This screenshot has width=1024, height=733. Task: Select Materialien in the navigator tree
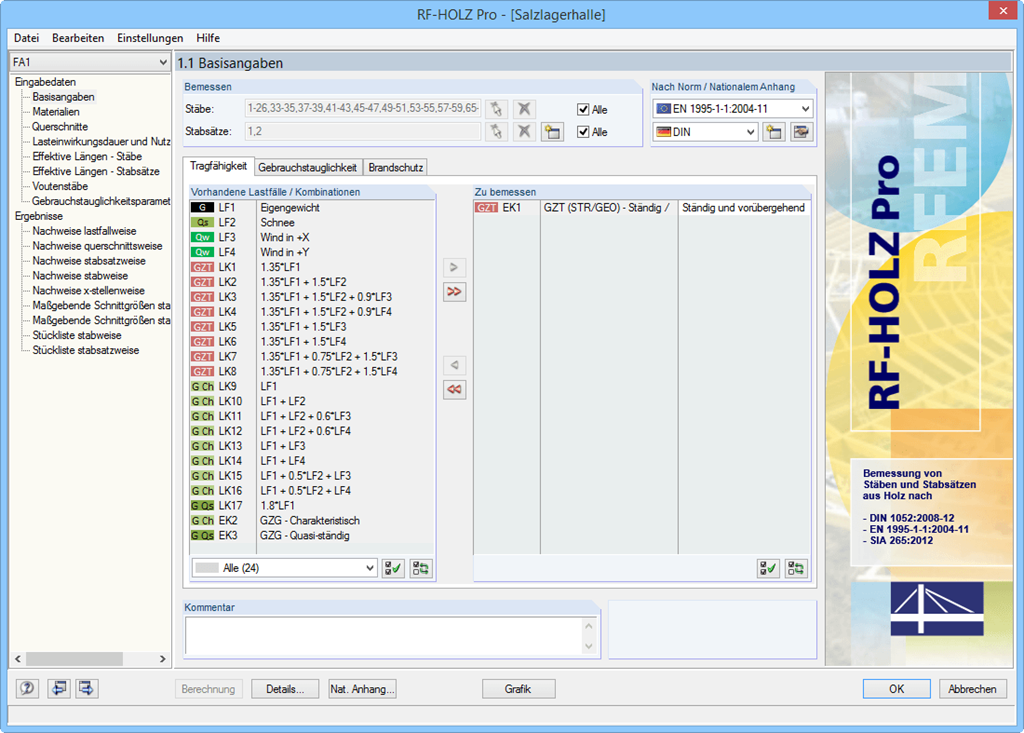pyautogui.click(x=56, y=112)
